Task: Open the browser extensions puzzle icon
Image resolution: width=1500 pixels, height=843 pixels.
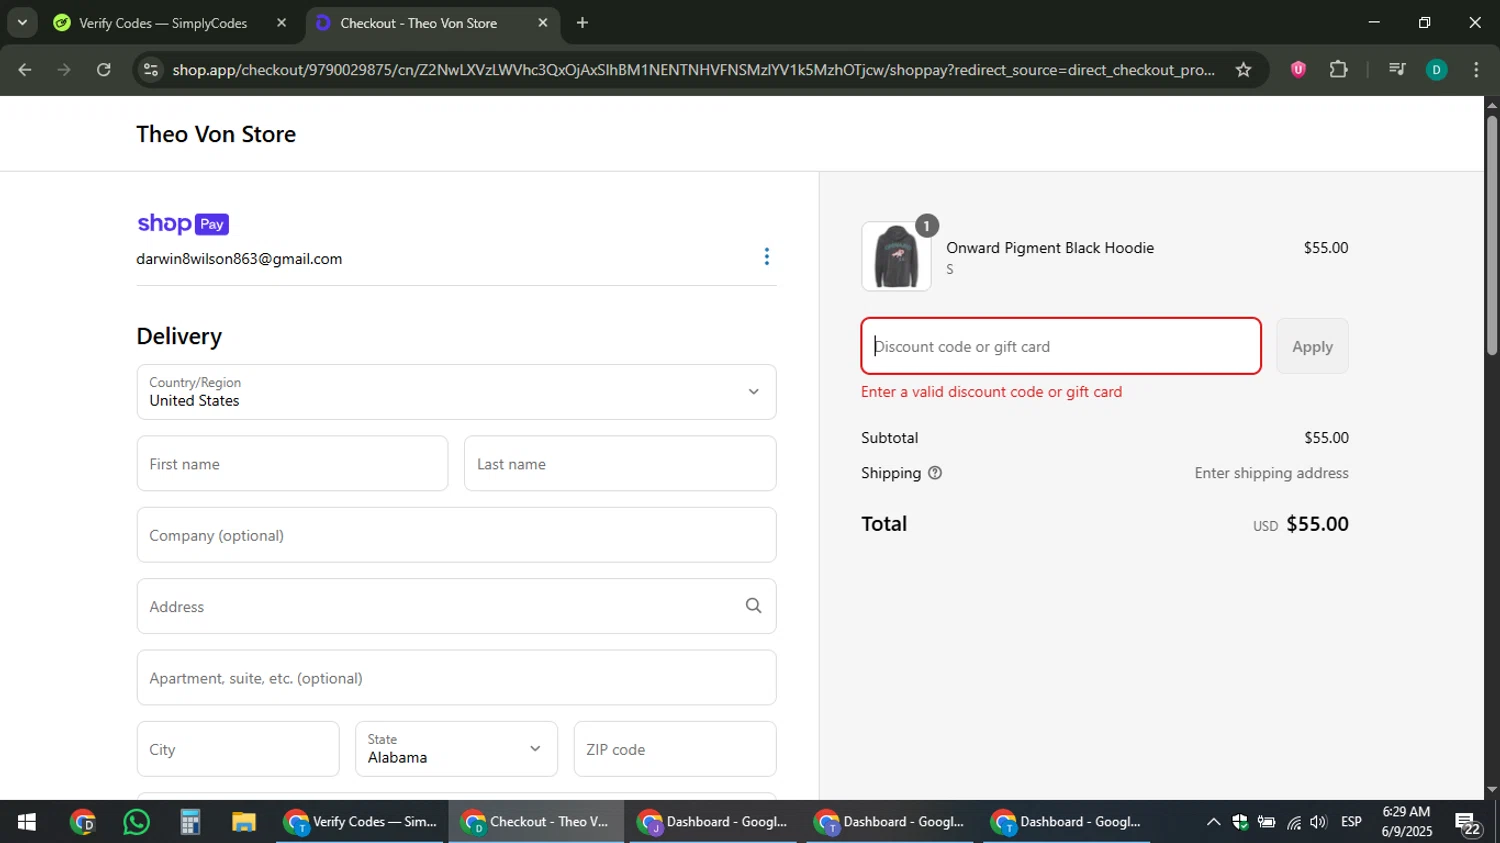Action: (x=1338, y=70)
